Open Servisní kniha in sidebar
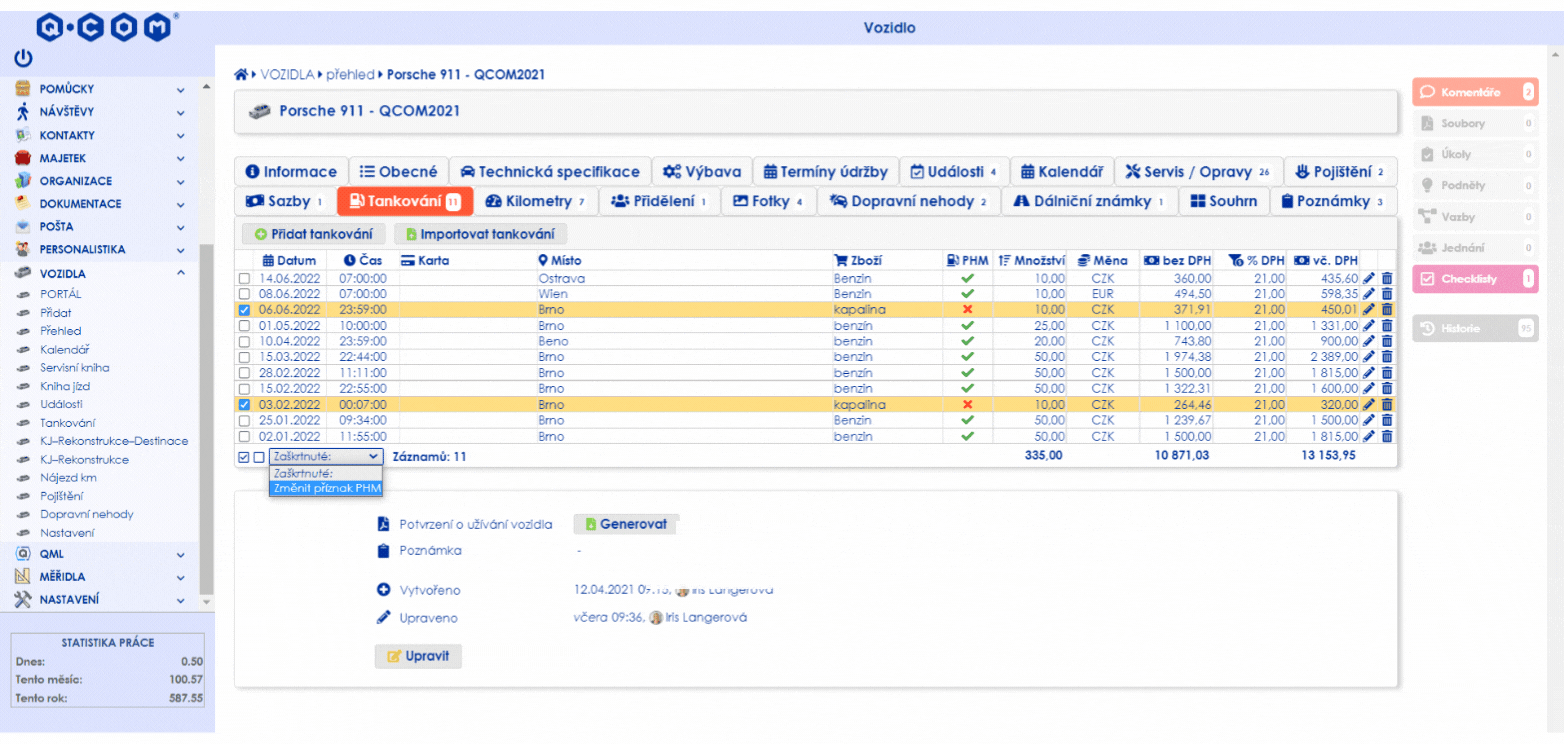The height and width of the screenshot is (744, 1564). (x=75, y=368)
